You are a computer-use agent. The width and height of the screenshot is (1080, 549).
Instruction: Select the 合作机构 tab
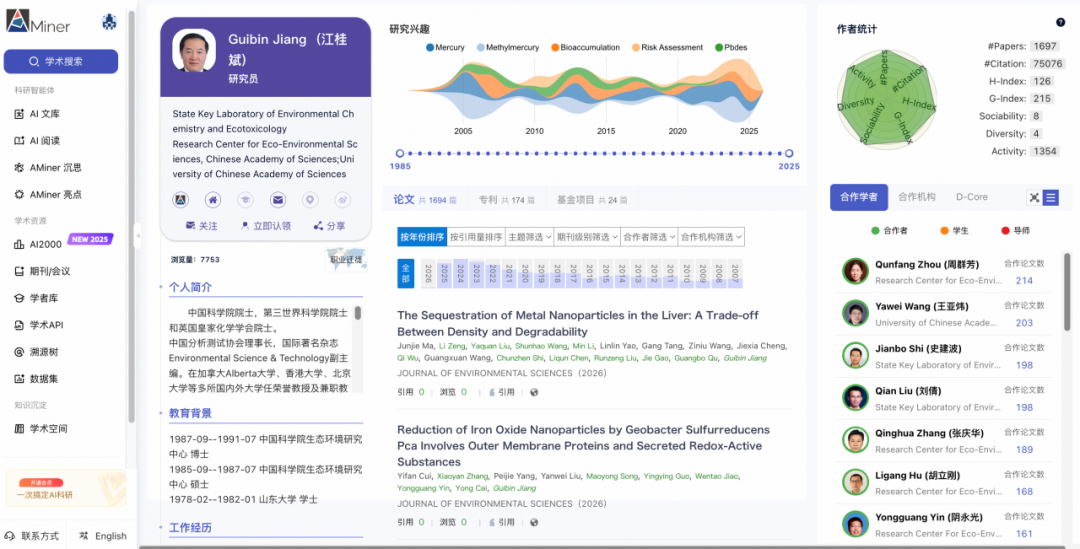917,197
